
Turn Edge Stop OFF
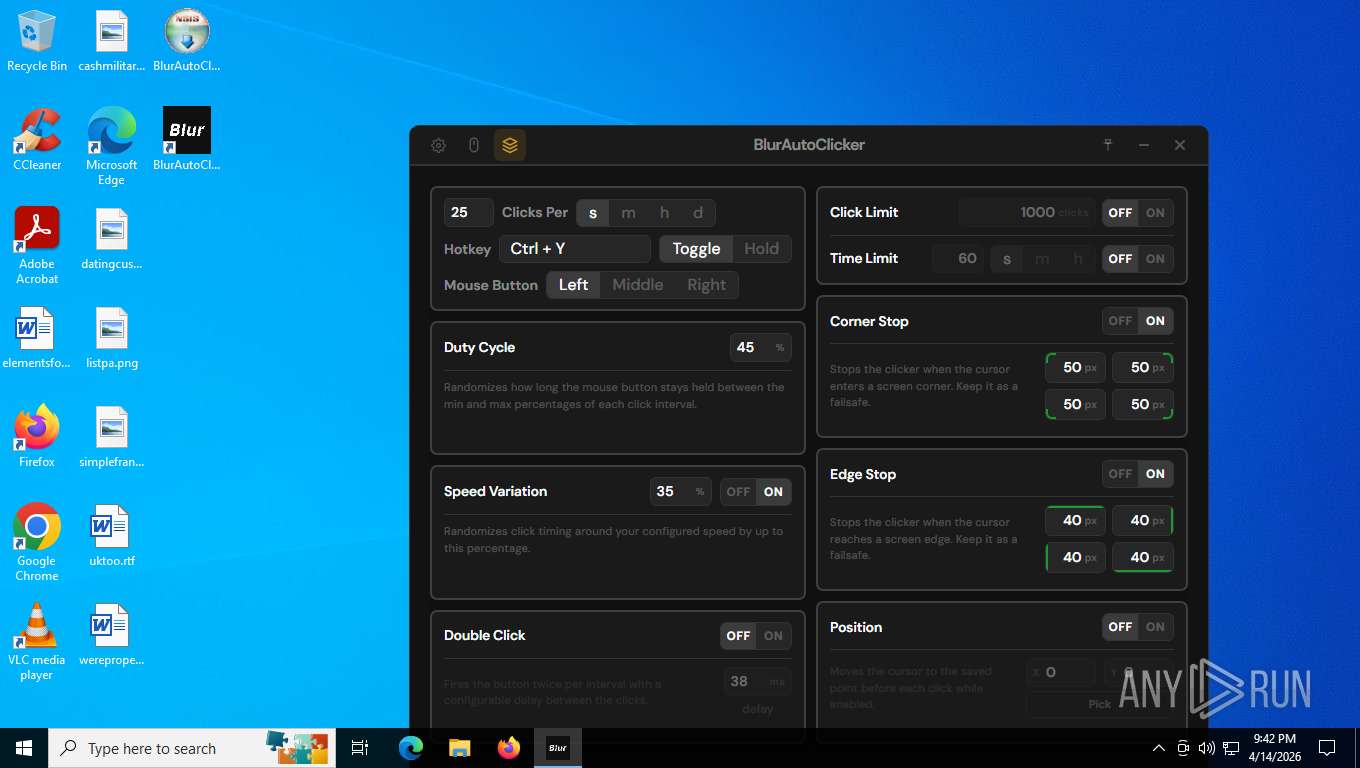point(1120,474)
